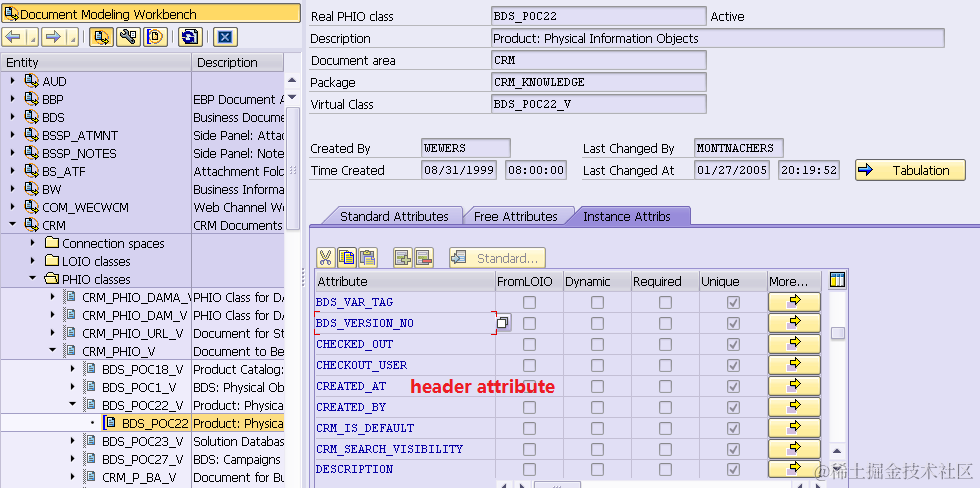980x488 pixels.
Task: Expand the BW tree node
Action: point(12,189)
